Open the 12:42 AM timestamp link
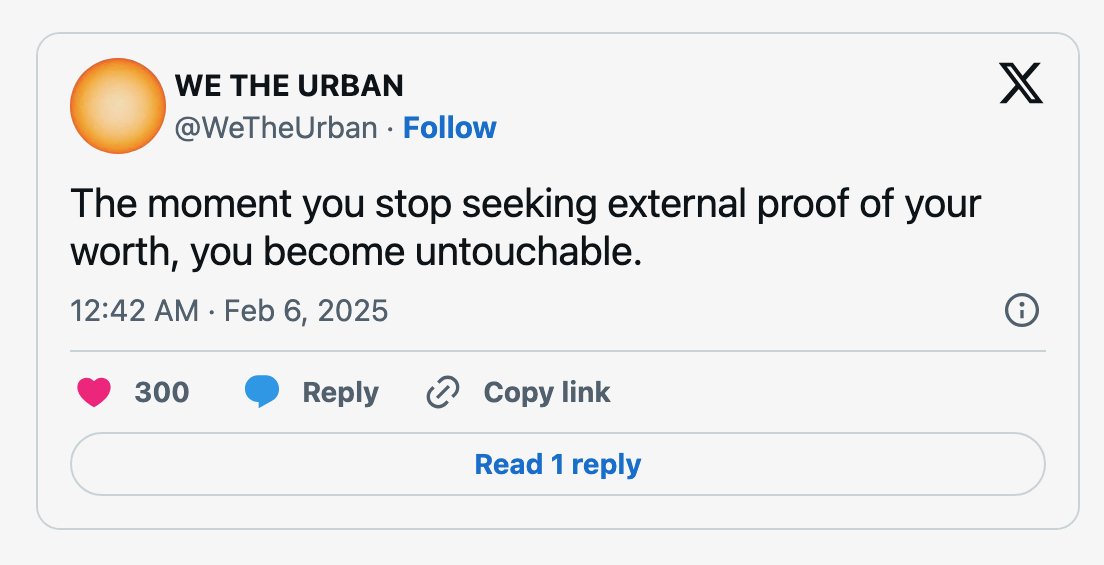This screenshot has height=565, width=1104. point(134,311)
